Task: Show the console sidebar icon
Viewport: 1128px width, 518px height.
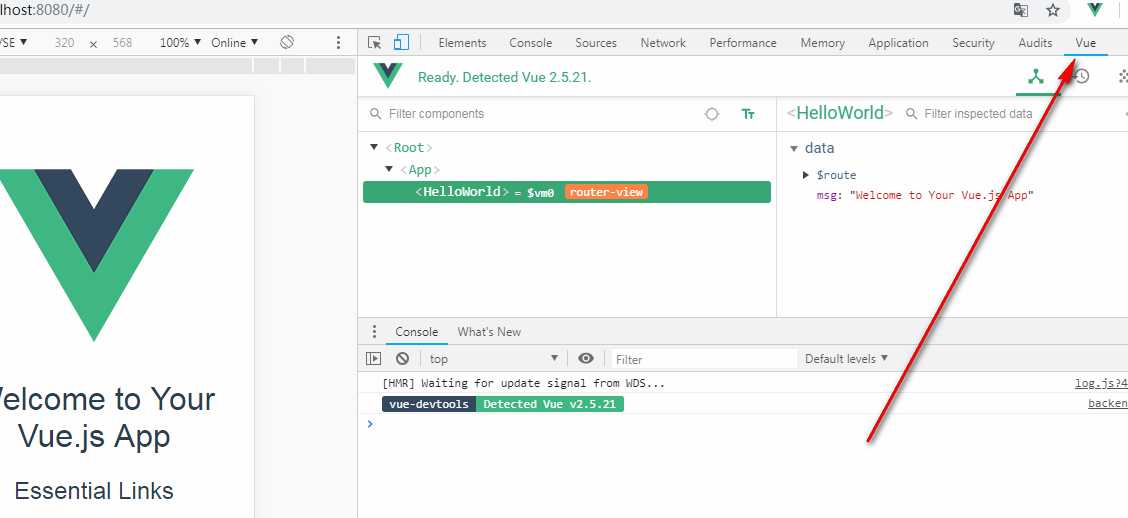Action: (373, 358)
